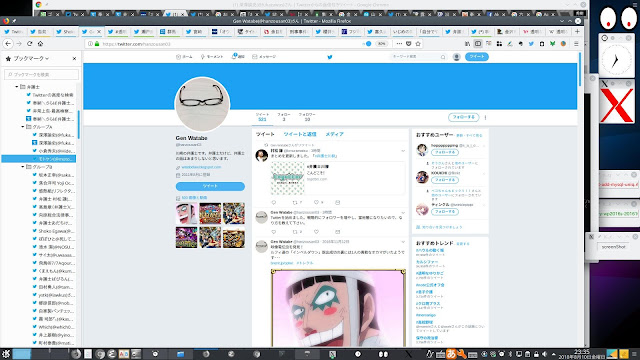The image size is (640, 360).
Task: Collapse the グループA bookmark folder
Action: coord(22,127)
